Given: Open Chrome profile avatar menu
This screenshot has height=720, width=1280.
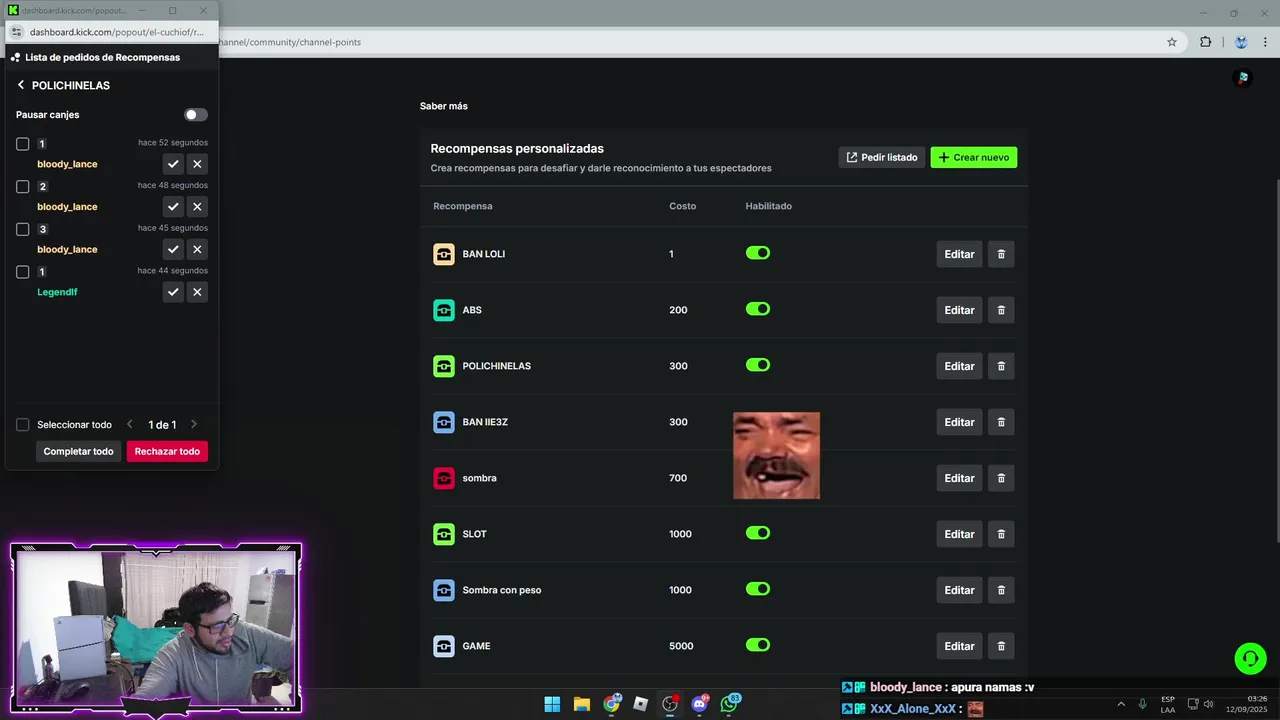Looking at the screenshot, I should 1241,42.
